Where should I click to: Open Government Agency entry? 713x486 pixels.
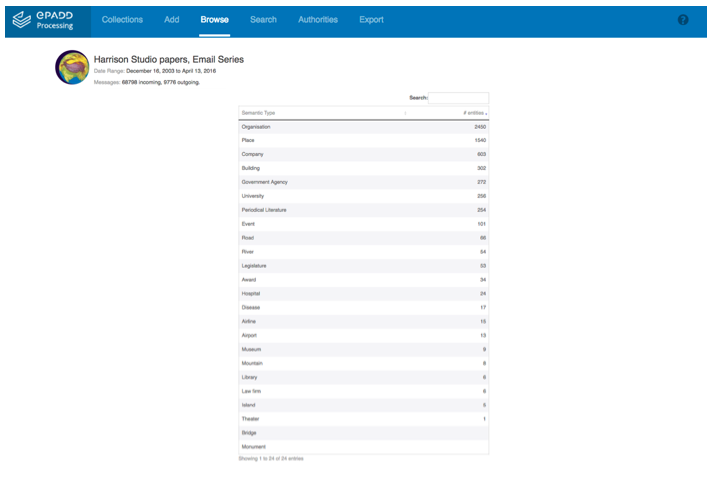pos(364,182)
